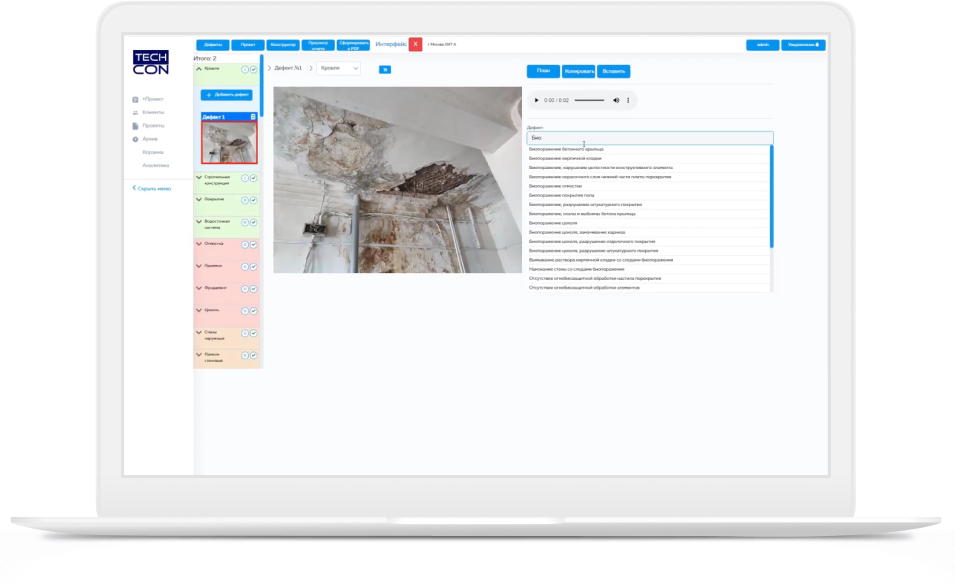Click the main defect photo
Image resolution: width=955 pixels, height=588 pixels.
coord(397,180)
